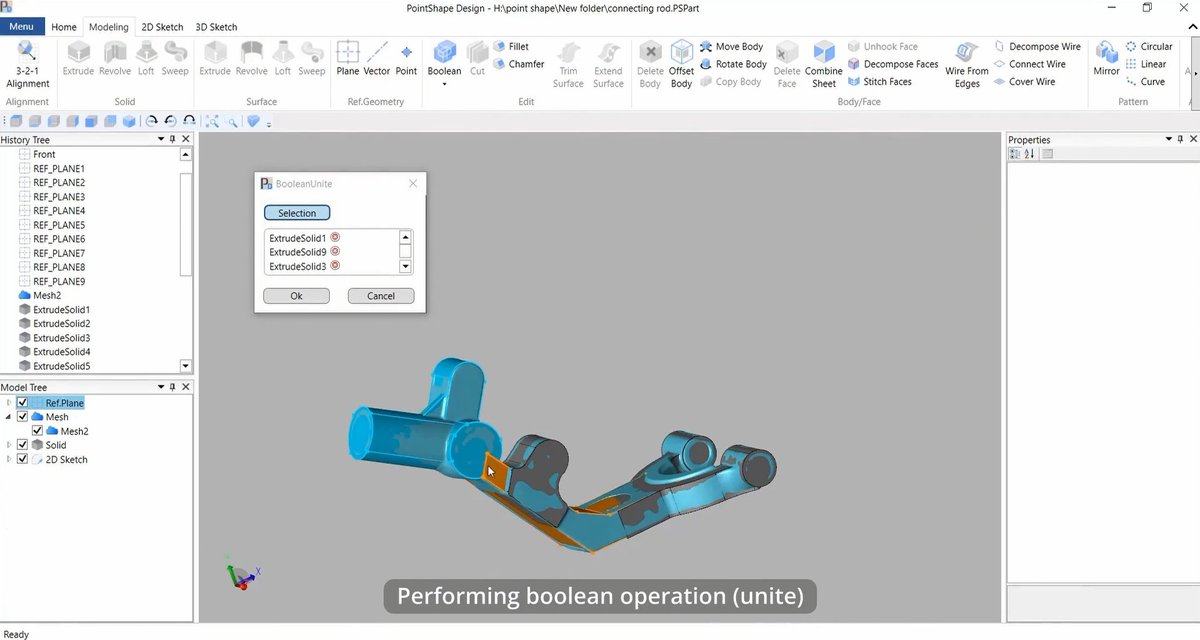
Task: Click the magnifier zoom icon in view toolbar
Action: pos(232,121)
